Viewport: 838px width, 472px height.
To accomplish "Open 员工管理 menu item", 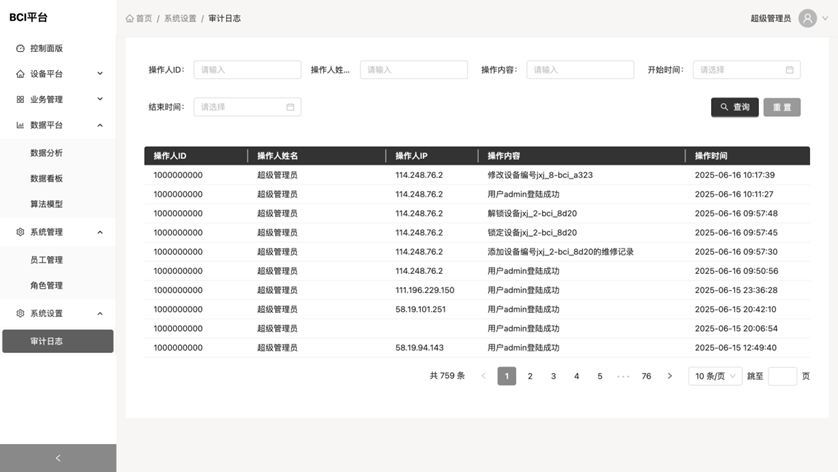I will 47,260.
